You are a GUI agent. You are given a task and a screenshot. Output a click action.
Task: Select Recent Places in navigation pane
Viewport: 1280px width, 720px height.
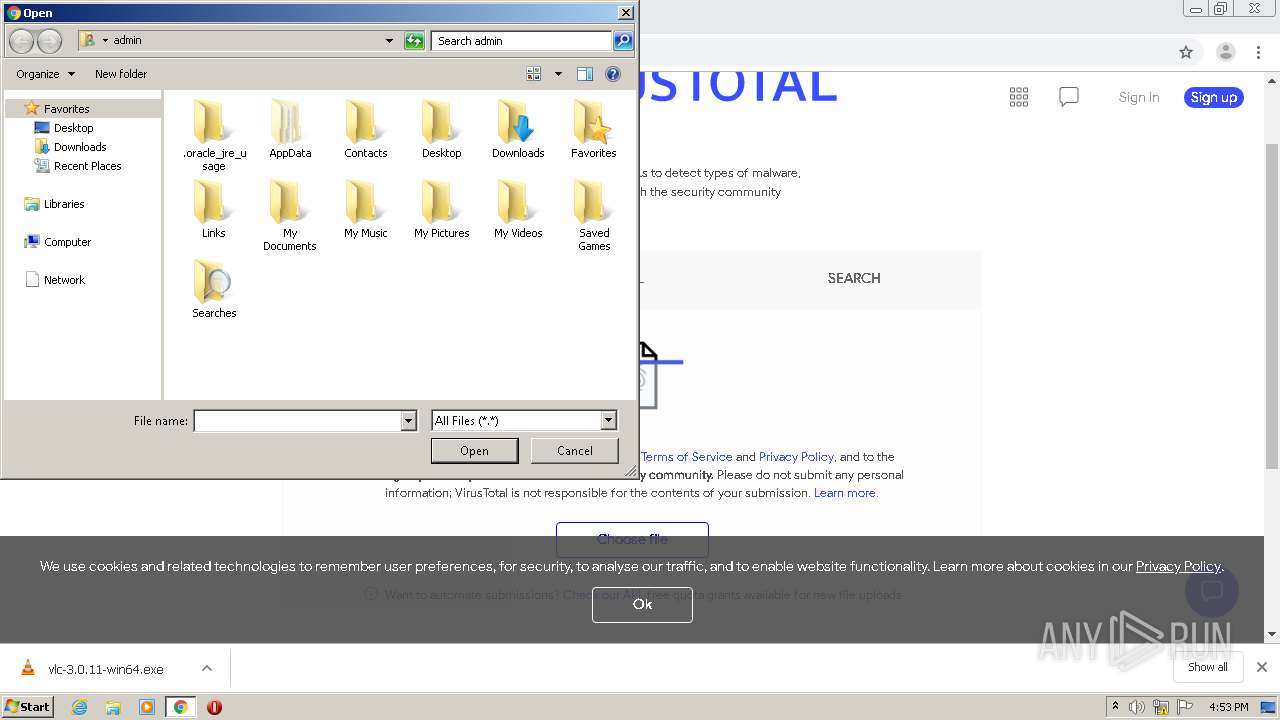87,166
